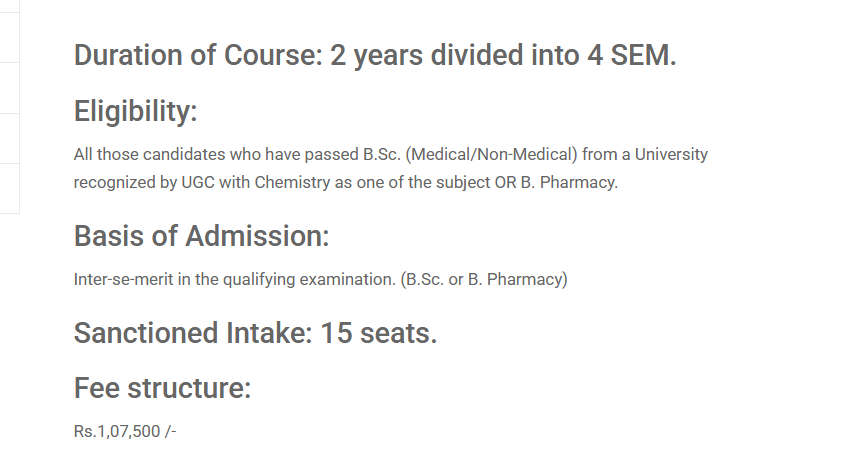Click '2 years' in the duration heading
Image resolution: width=851 pixels, height=459 pixels.
[376, 56]
